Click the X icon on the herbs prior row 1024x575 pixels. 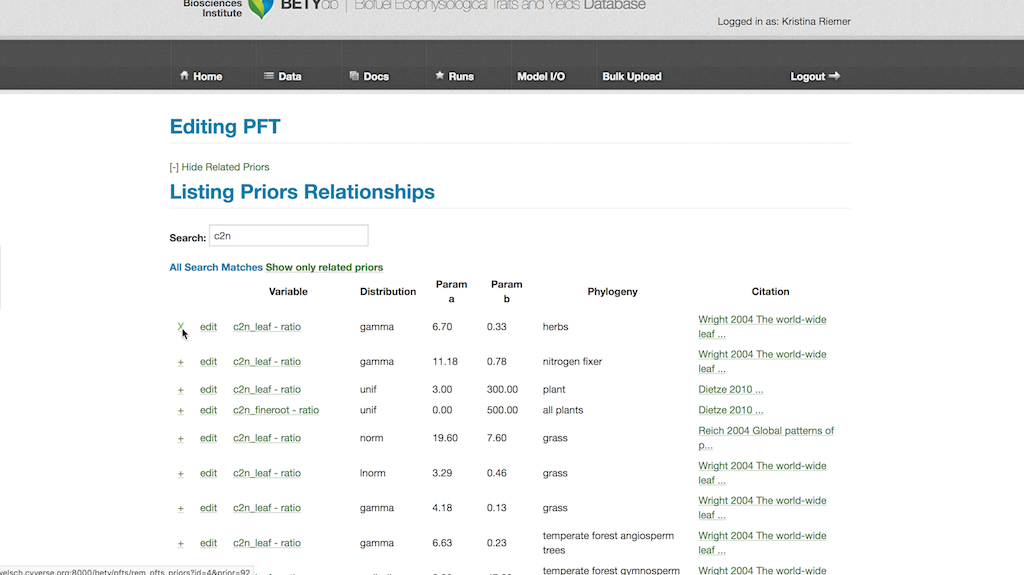(180, 327)
